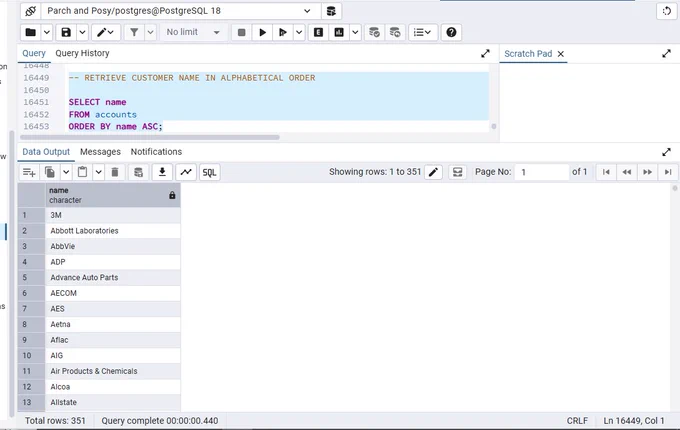Click the Page No input field
This screenshot has width=680, height=430.
coord(542,172)
